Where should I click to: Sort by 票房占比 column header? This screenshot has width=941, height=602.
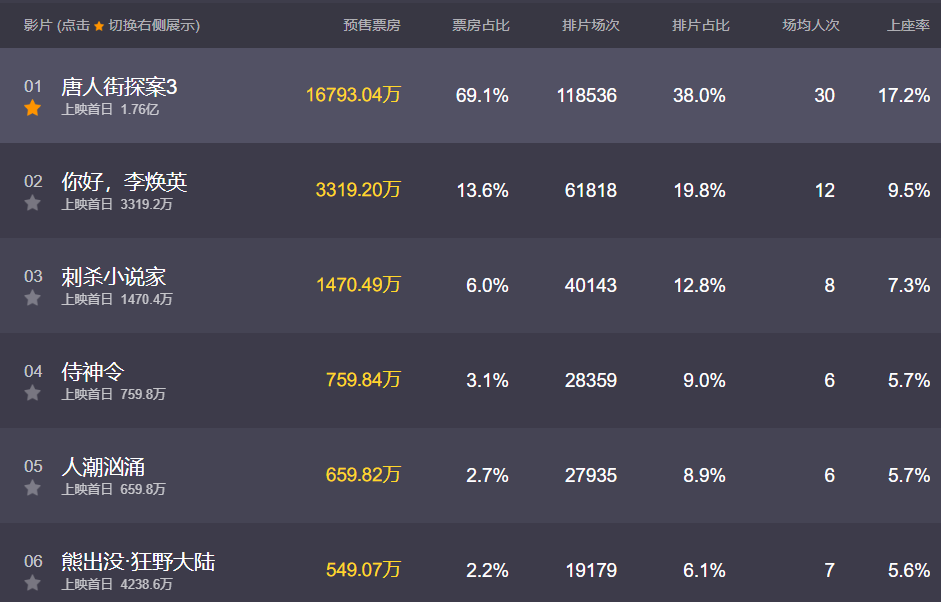coord(481,25)
